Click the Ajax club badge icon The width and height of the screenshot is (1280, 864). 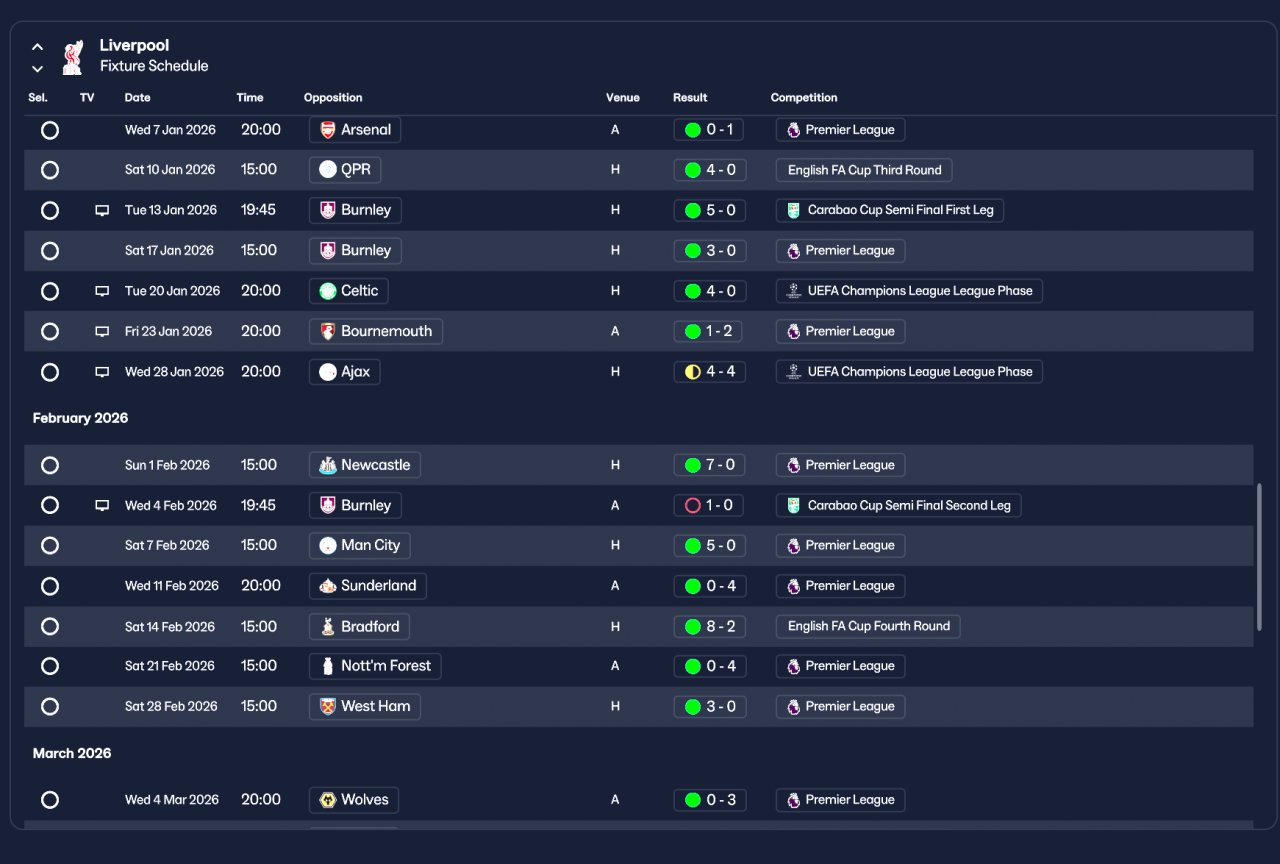[327, 372]
